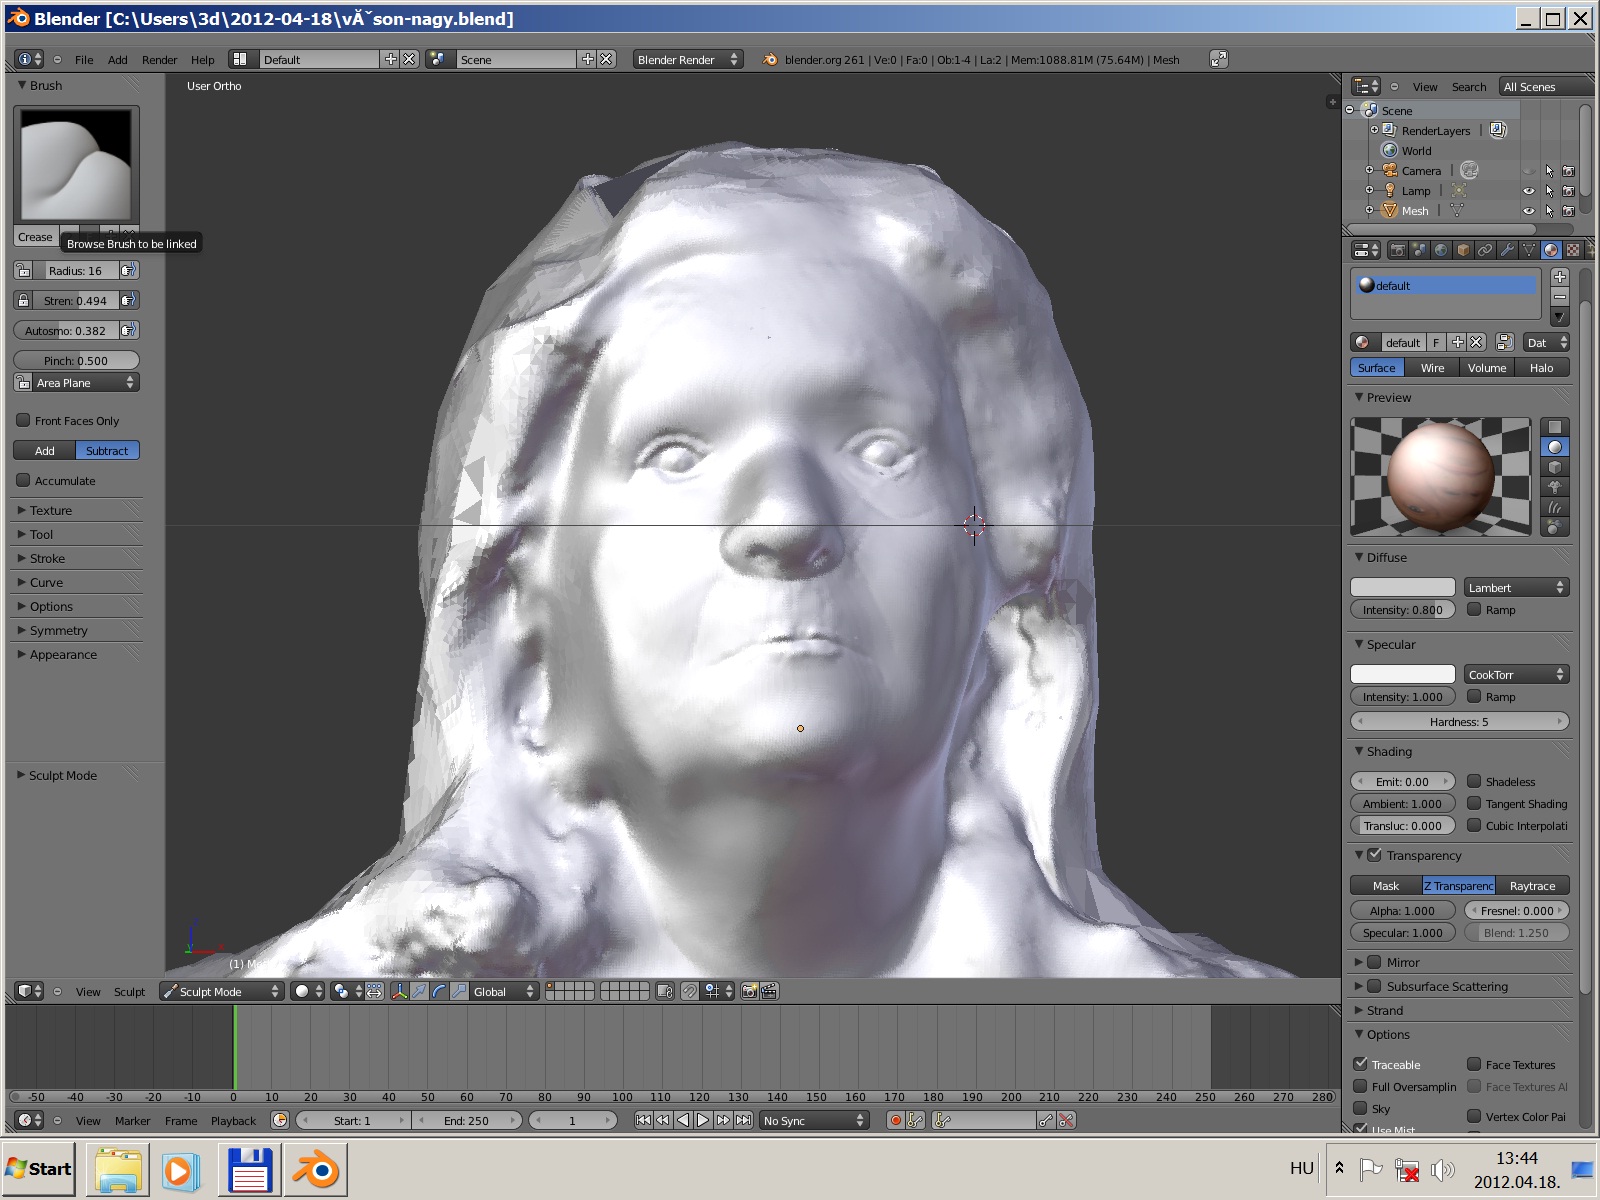The height and width of the screenshot is (1200, 1600).
Task: Open the Modifiers wrench properties tab
Action: (x=1507, y=250)
